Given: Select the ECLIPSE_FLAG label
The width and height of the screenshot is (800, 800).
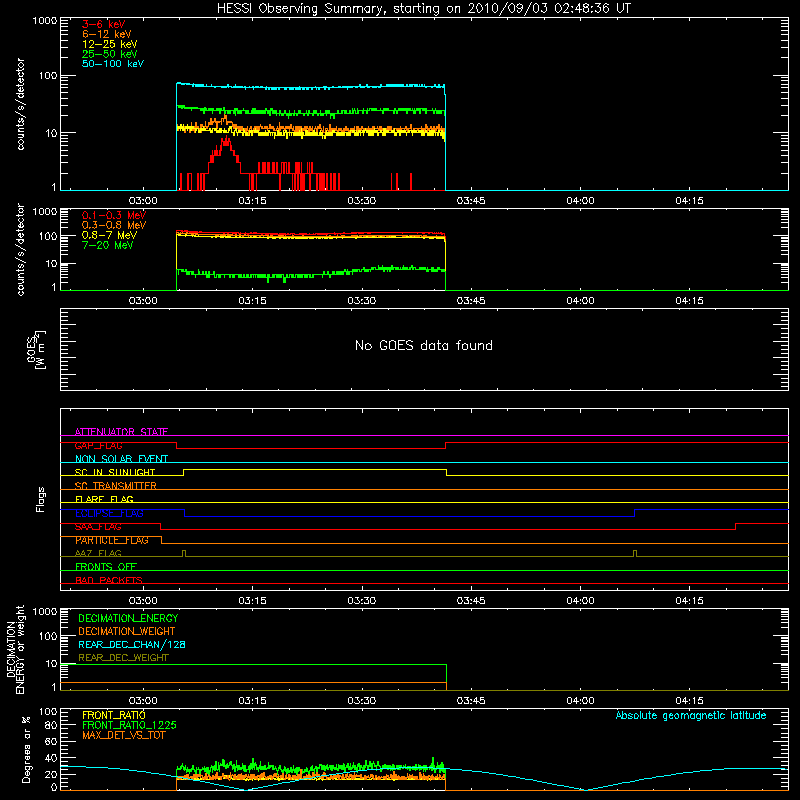Looking at the screenshot, I should 109,513.
